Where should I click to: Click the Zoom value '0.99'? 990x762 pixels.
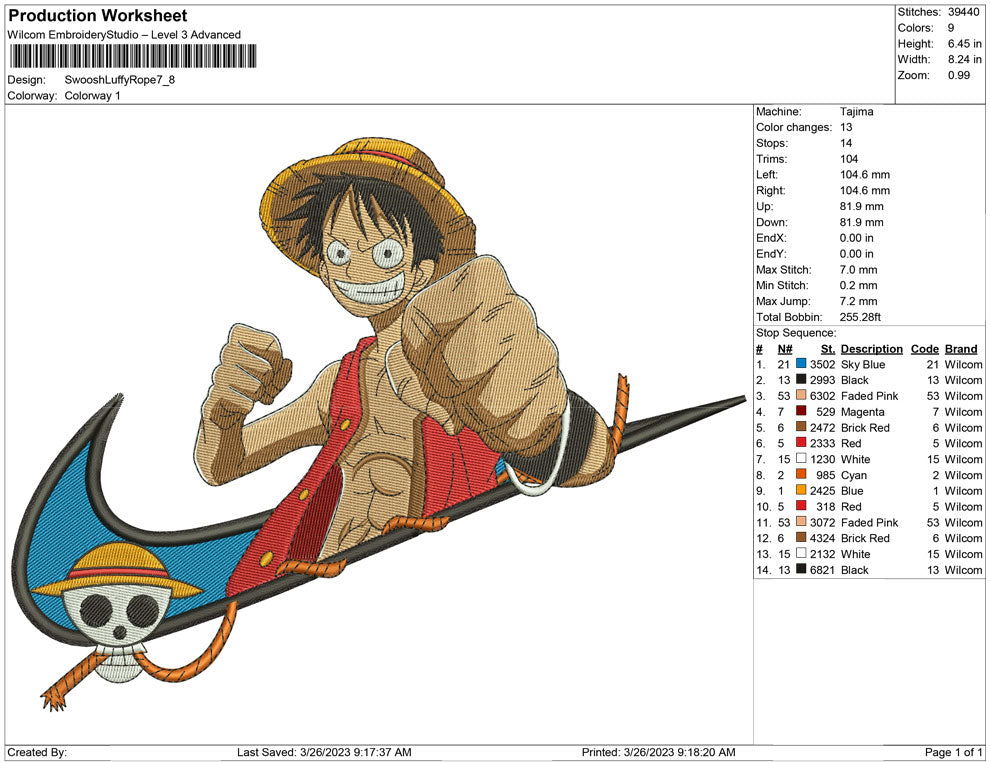(958, 75)
